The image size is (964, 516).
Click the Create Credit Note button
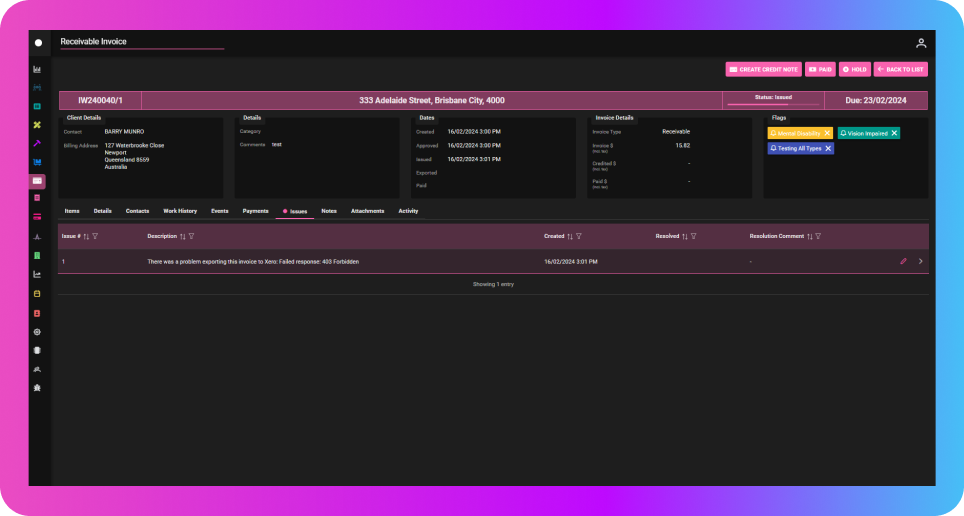(764, 70)
